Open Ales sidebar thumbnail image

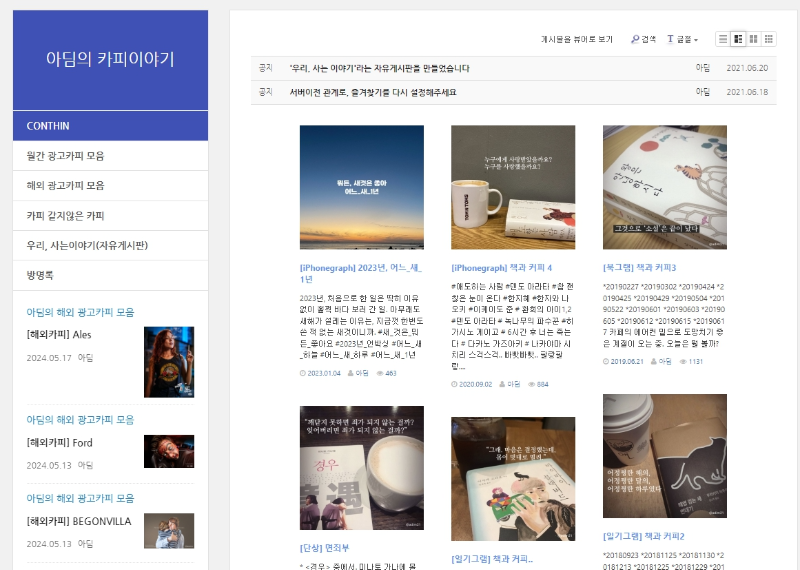pos(169,362)
